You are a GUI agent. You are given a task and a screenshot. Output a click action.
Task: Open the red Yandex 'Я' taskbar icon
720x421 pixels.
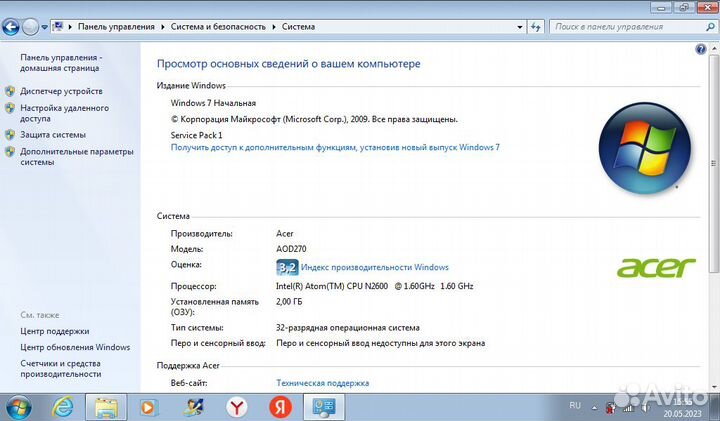[x=280, y=407]
